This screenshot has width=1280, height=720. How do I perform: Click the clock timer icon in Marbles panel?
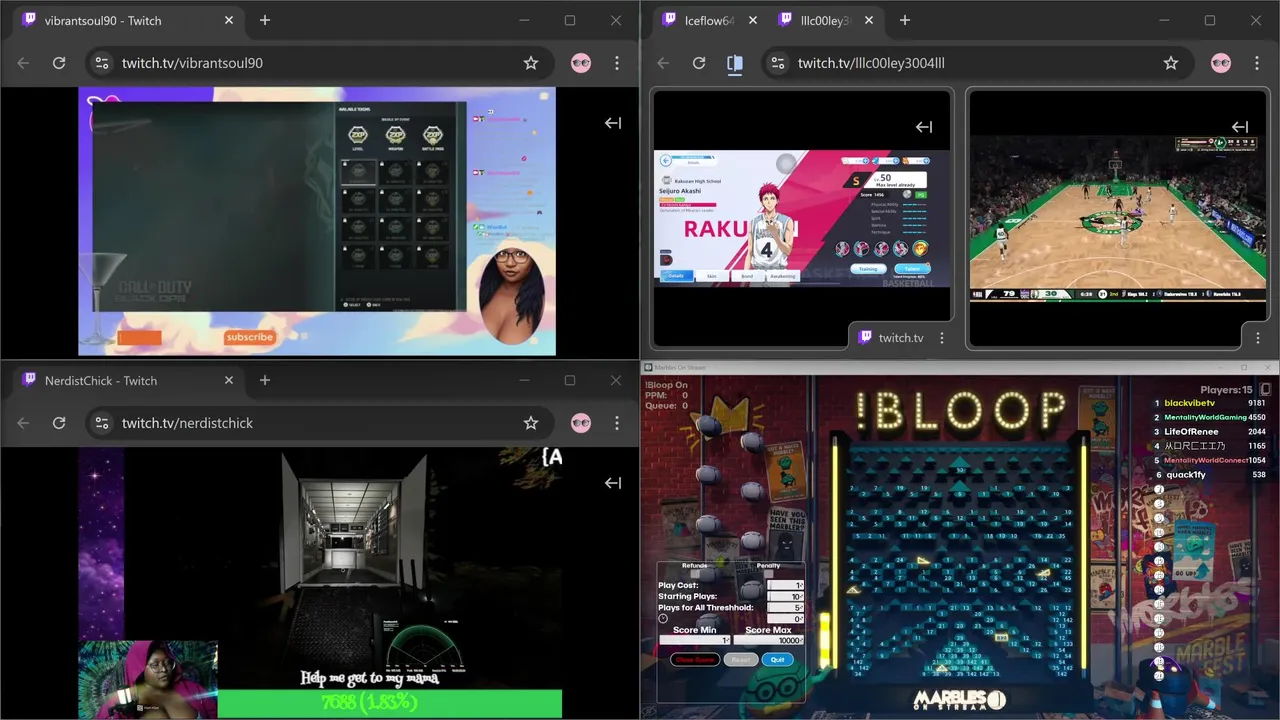(663, 618)
